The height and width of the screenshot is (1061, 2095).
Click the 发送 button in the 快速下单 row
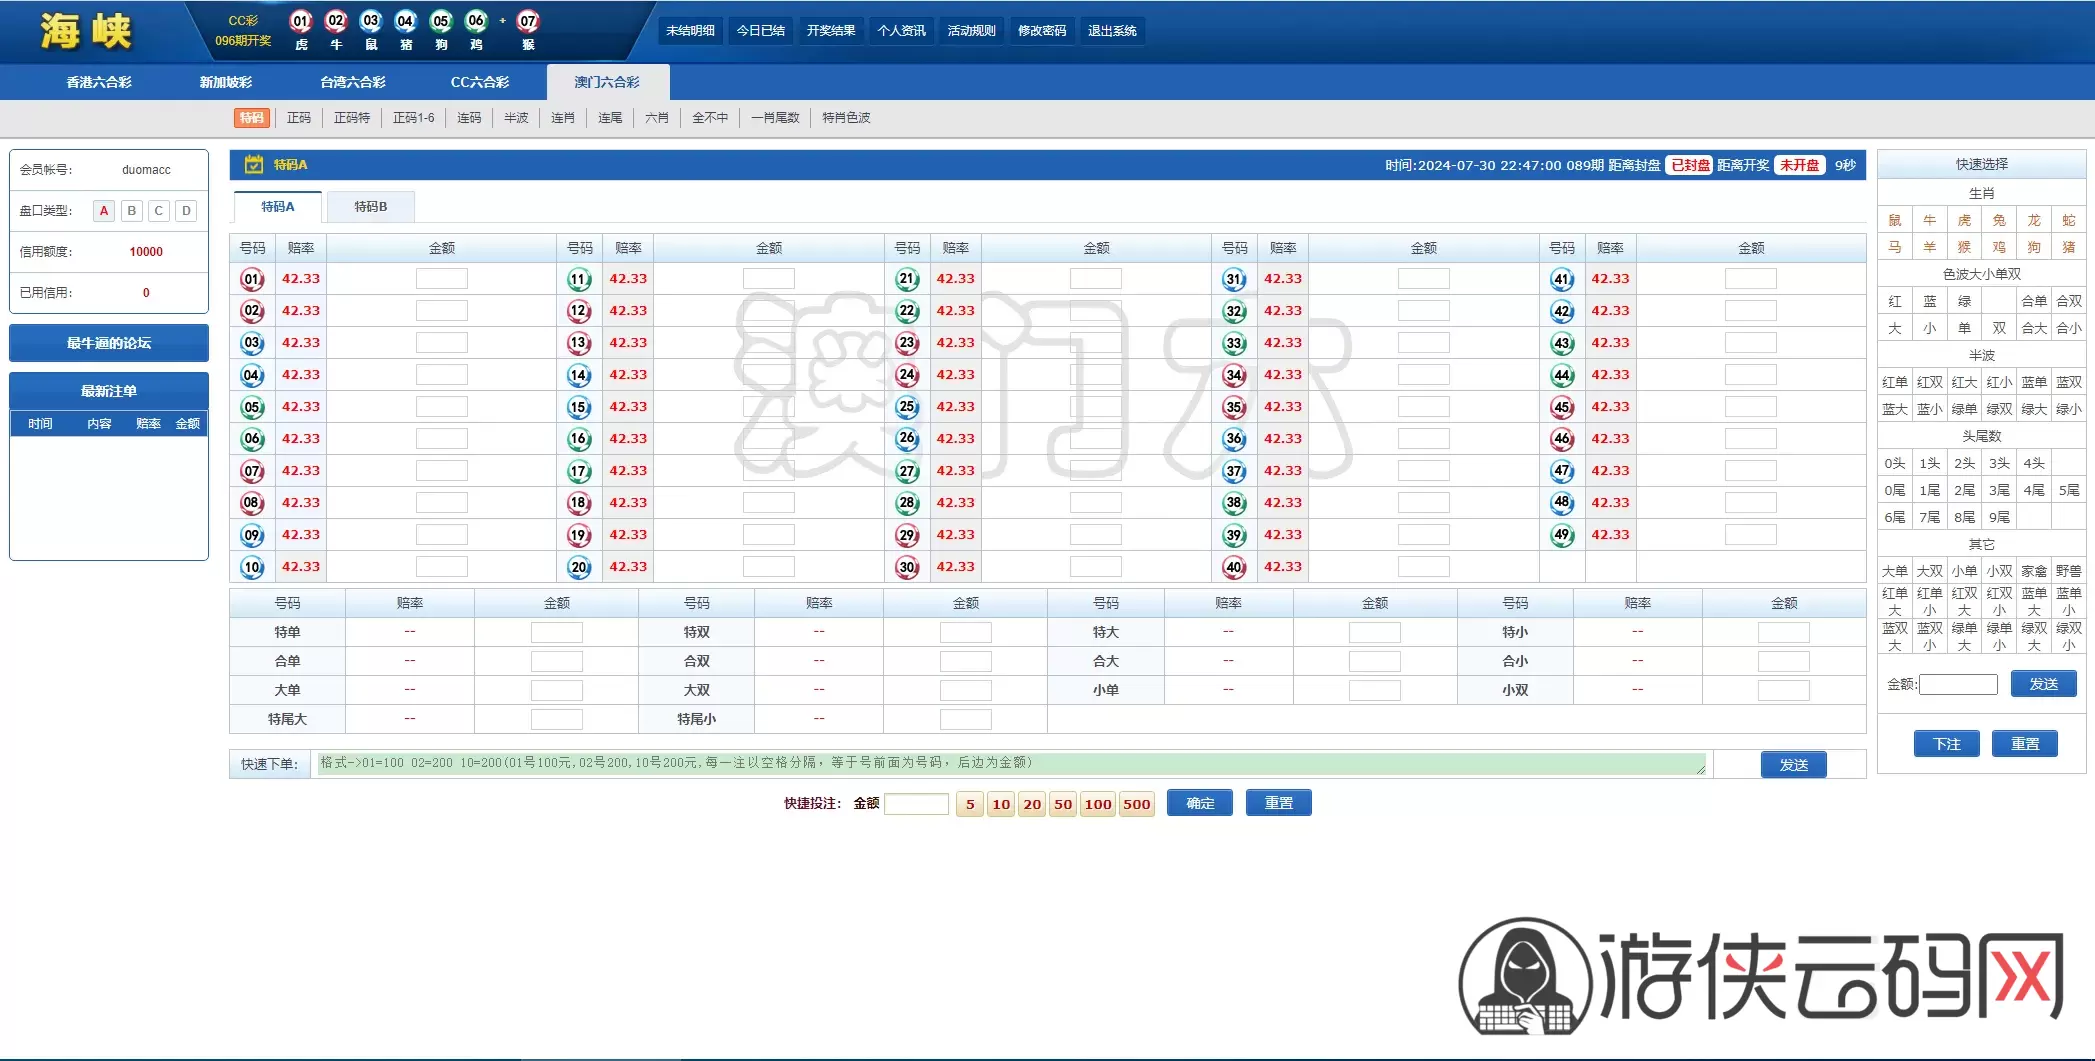pyautogui.click(x=1794, y=765)
